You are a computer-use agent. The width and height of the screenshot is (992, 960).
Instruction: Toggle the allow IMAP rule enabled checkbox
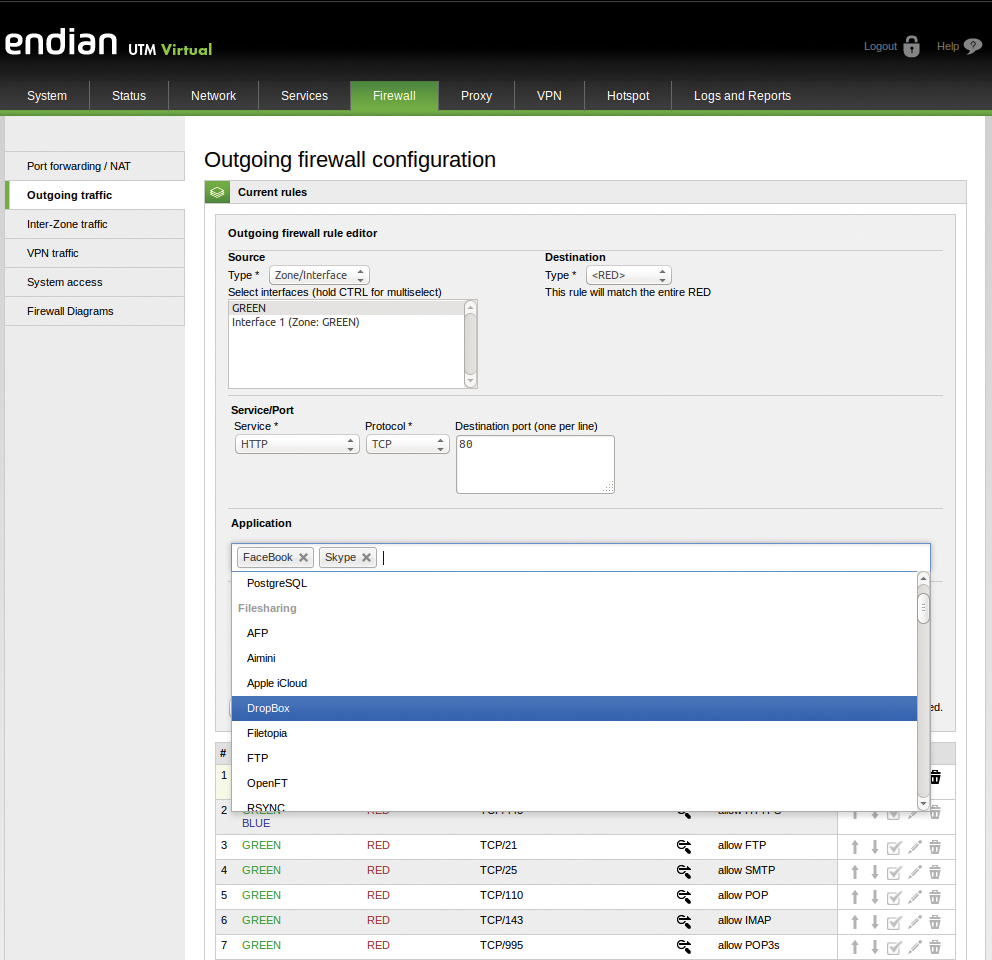(894, 923)
